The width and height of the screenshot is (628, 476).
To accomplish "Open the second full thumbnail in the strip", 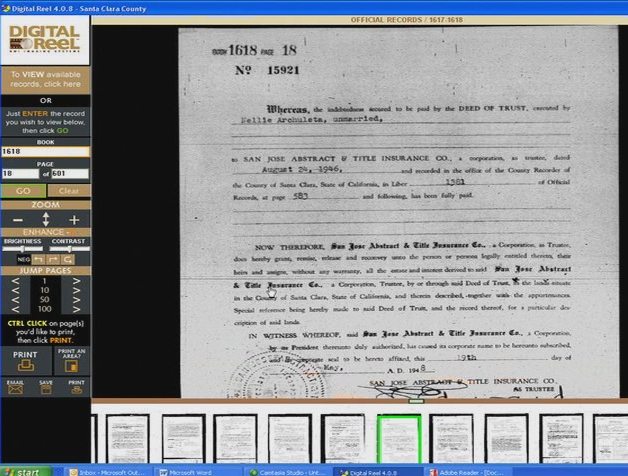I will click(x=183, y=439).
